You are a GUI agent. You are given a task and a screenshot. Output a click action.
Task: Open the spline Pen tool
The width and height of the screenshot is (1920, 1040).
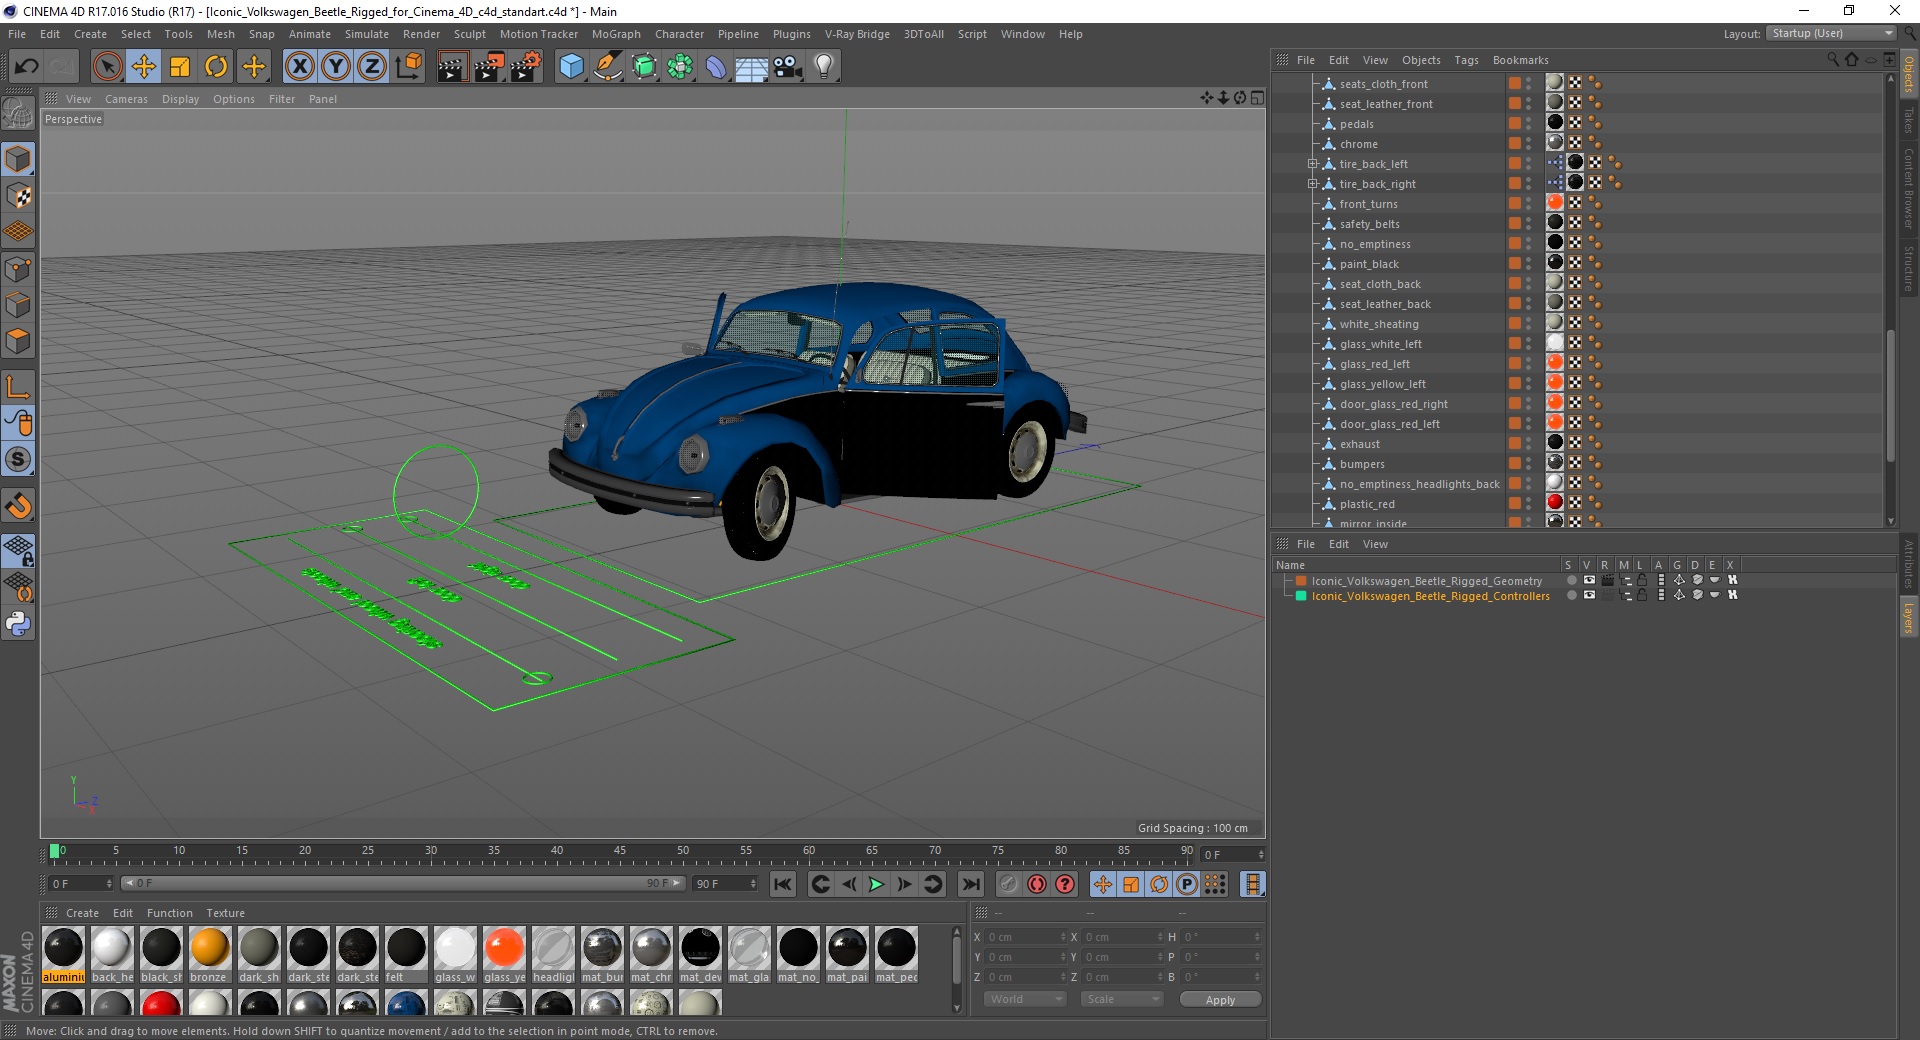click(608, 67)
